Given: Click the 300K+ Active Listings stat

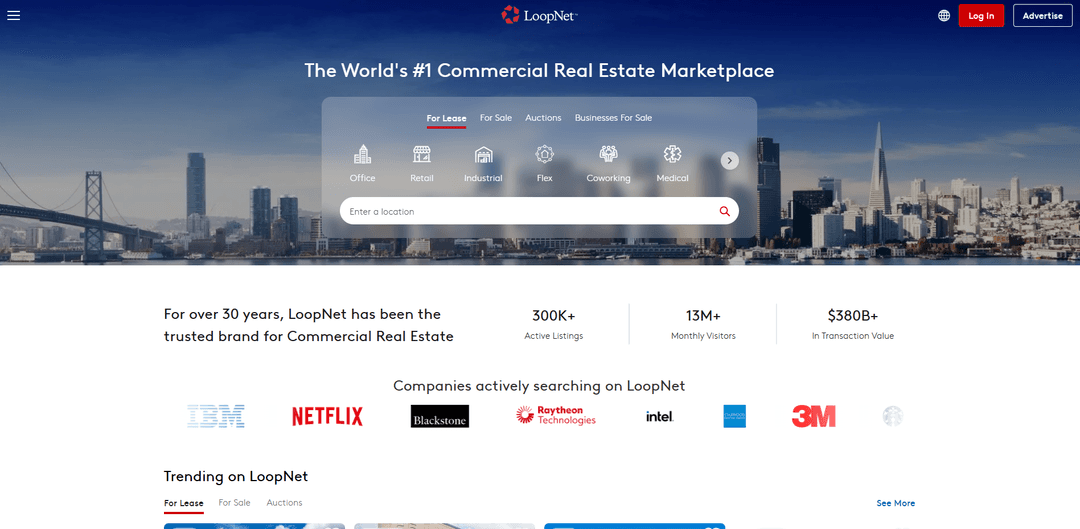Looking at the screenshot, I should pyautogui.click(x=554, y=324).
